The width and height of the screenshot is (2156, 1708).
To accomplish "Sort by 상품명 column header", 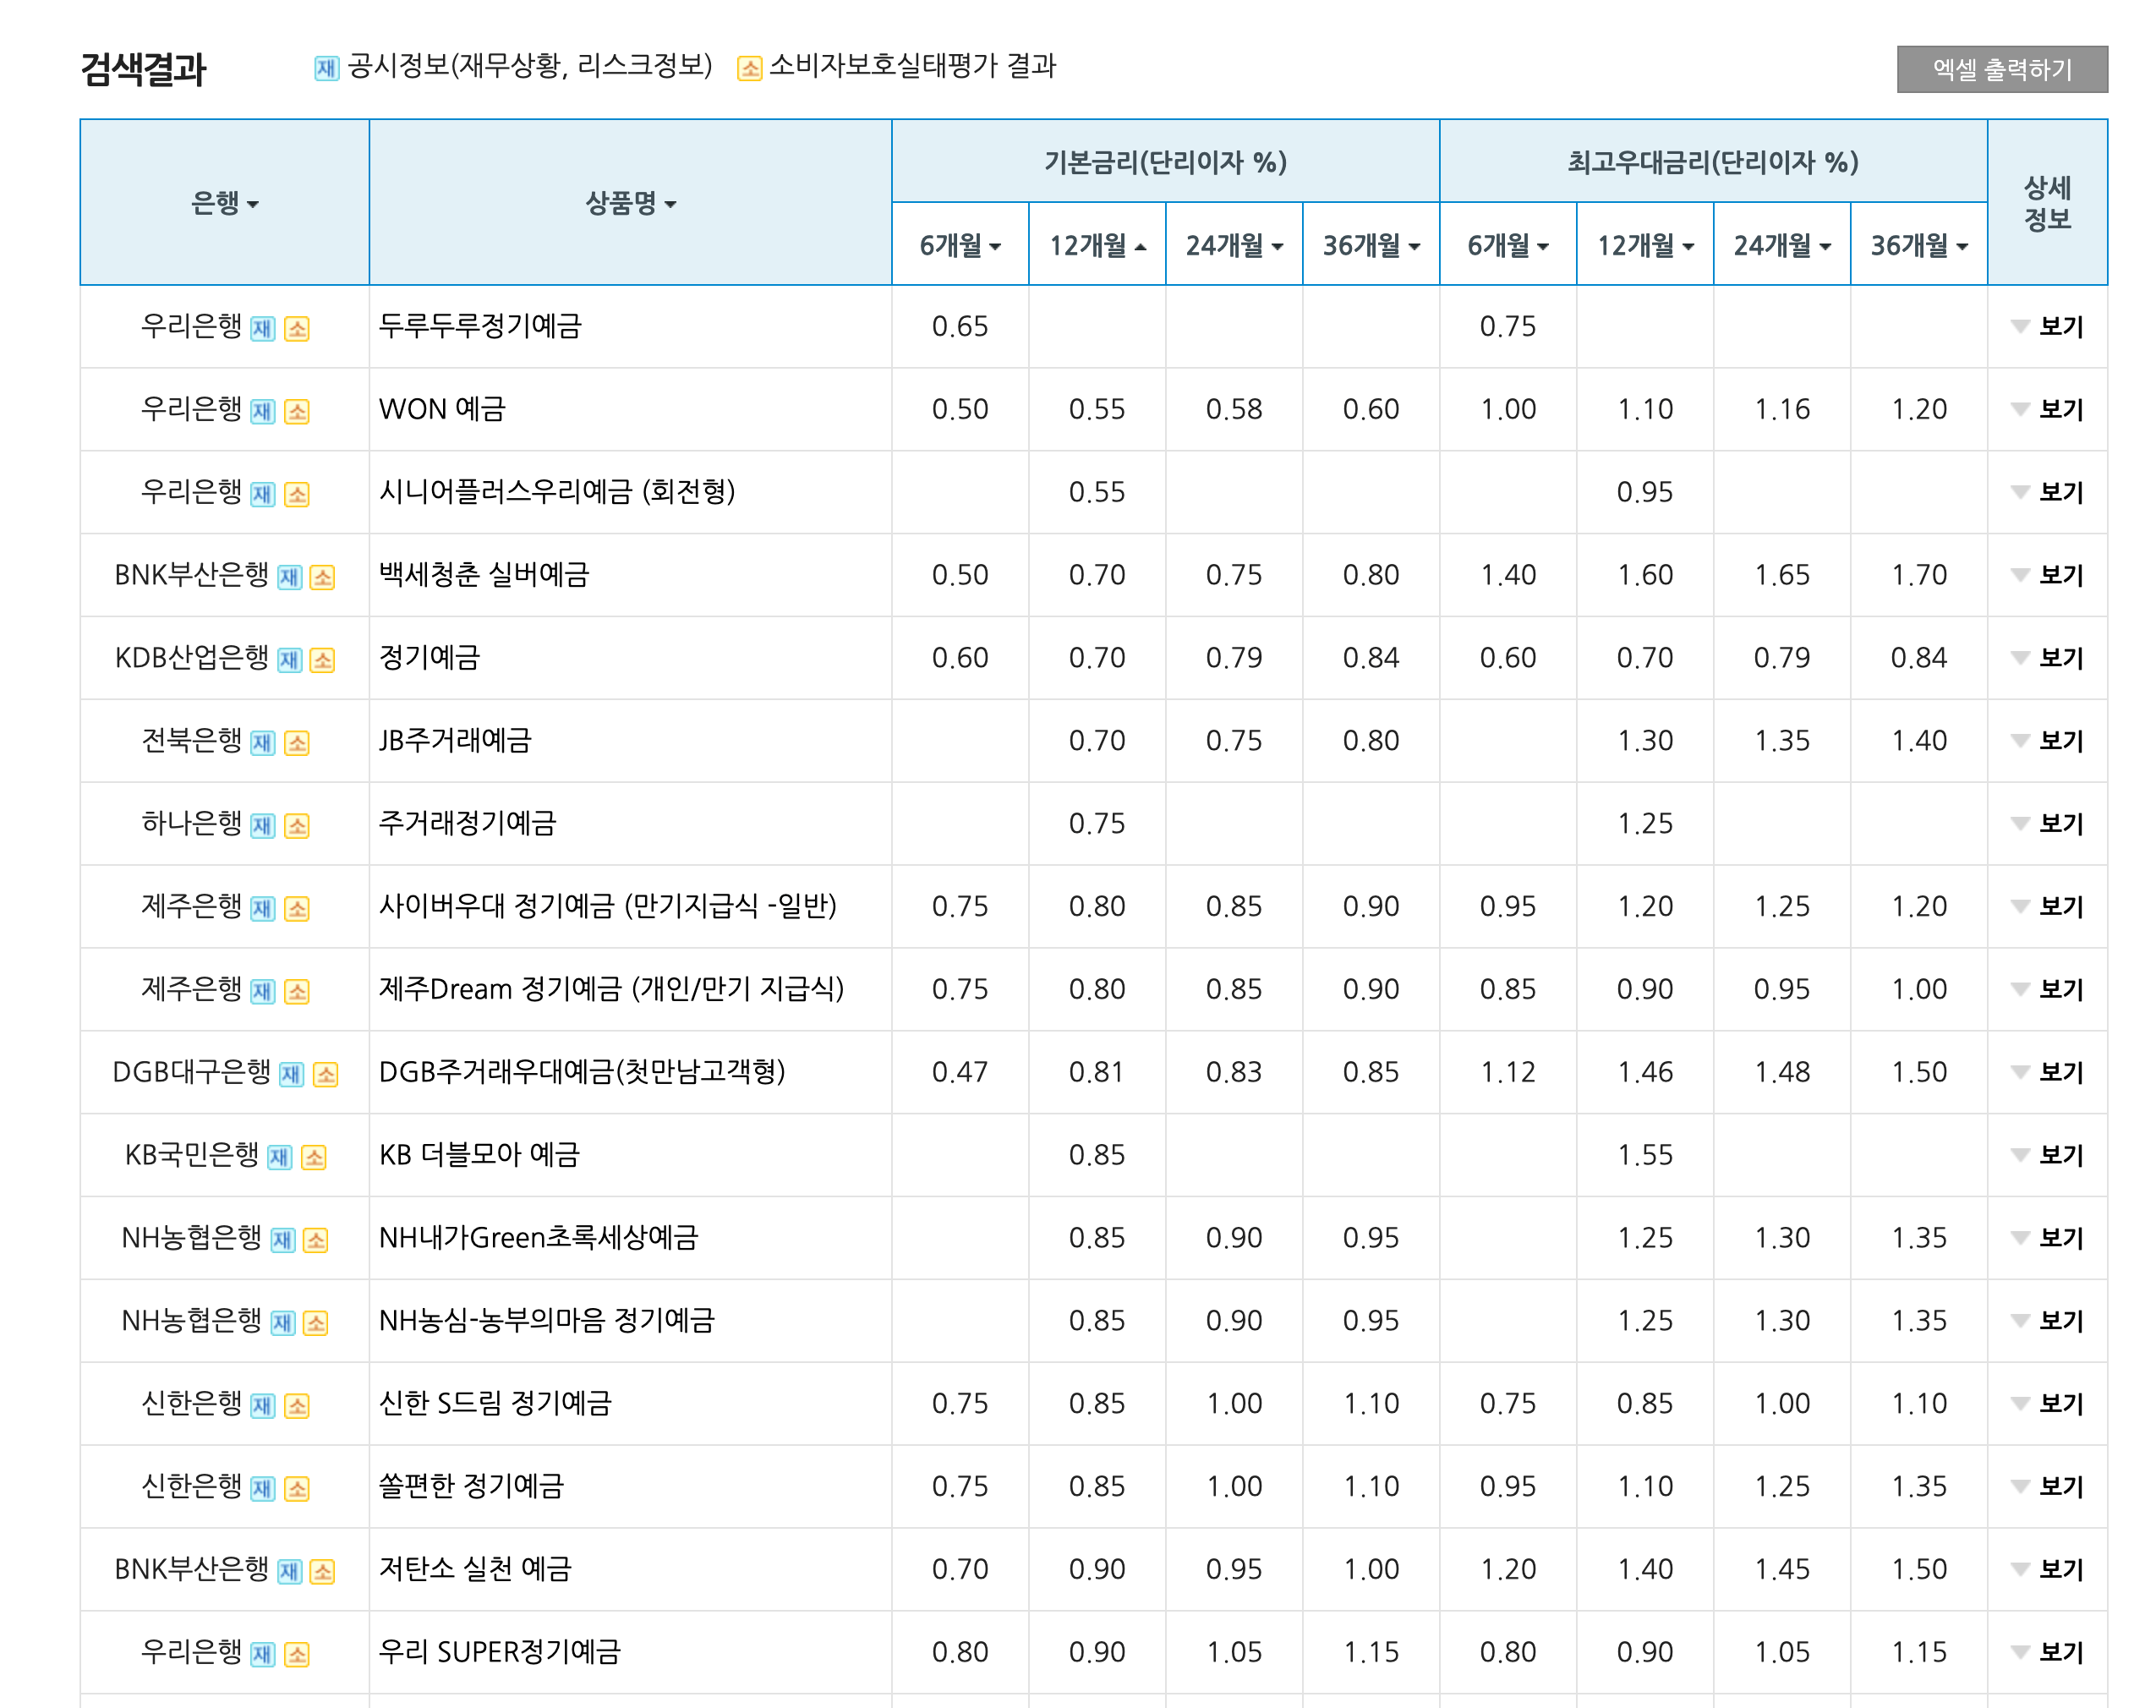I will coord(630,204).
